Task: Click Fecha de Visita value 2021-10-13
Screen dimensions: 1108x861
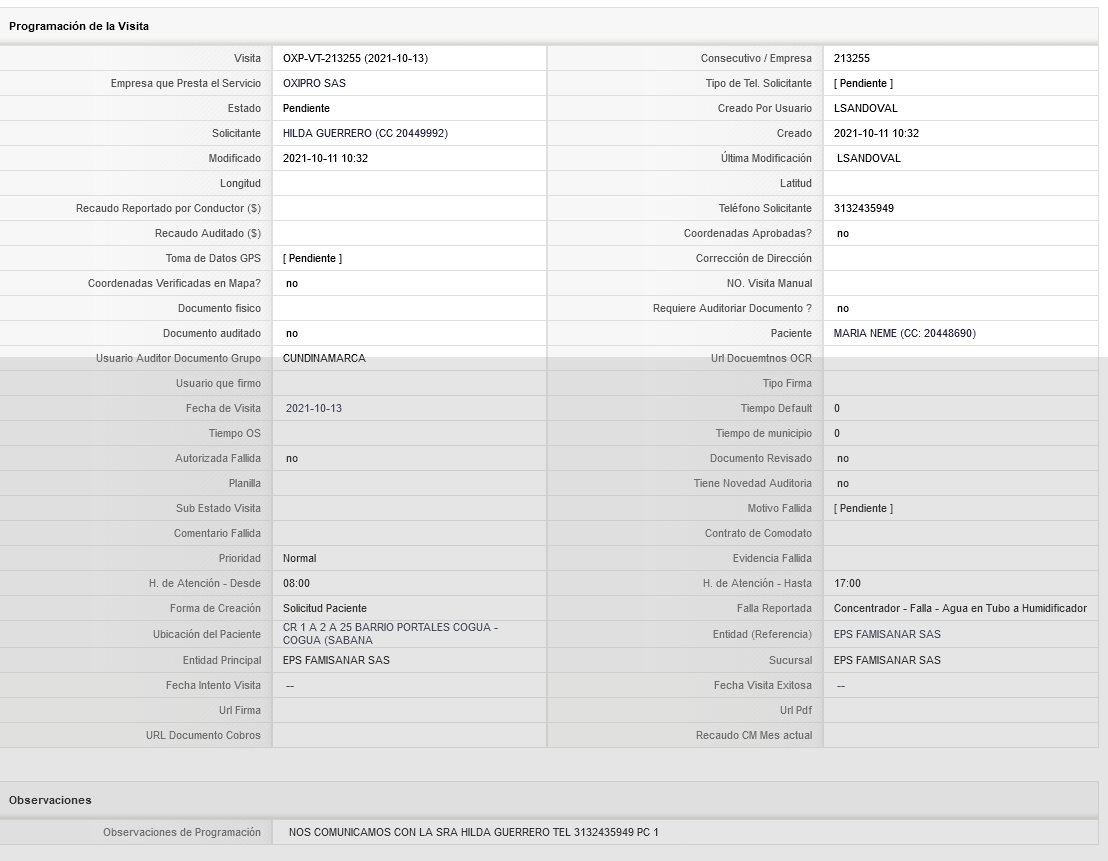Action: pos(314,409)
